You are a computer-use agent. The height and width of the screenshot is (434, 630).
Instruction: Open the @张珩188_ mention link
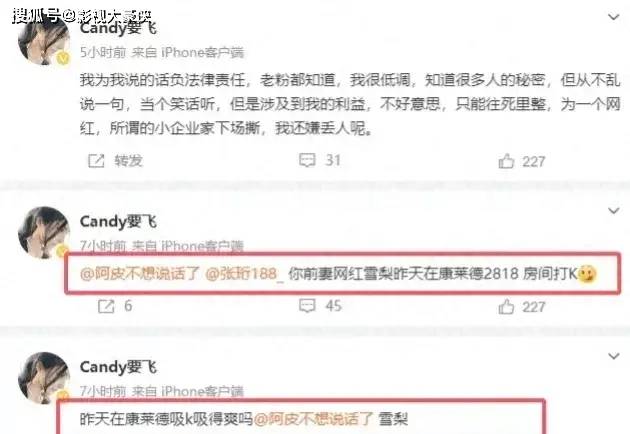tap(245, 274)
